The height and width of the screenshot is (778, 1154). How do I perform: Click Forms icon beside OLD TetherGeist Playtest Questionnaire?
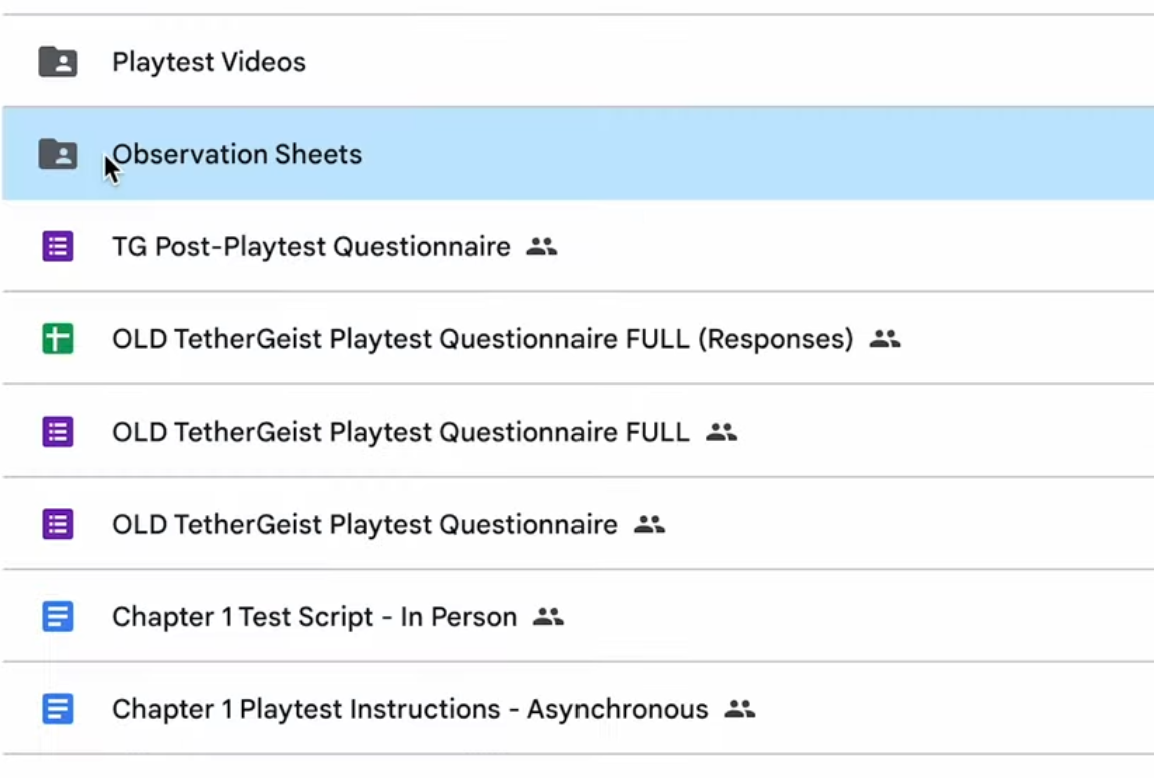point(58,524)
